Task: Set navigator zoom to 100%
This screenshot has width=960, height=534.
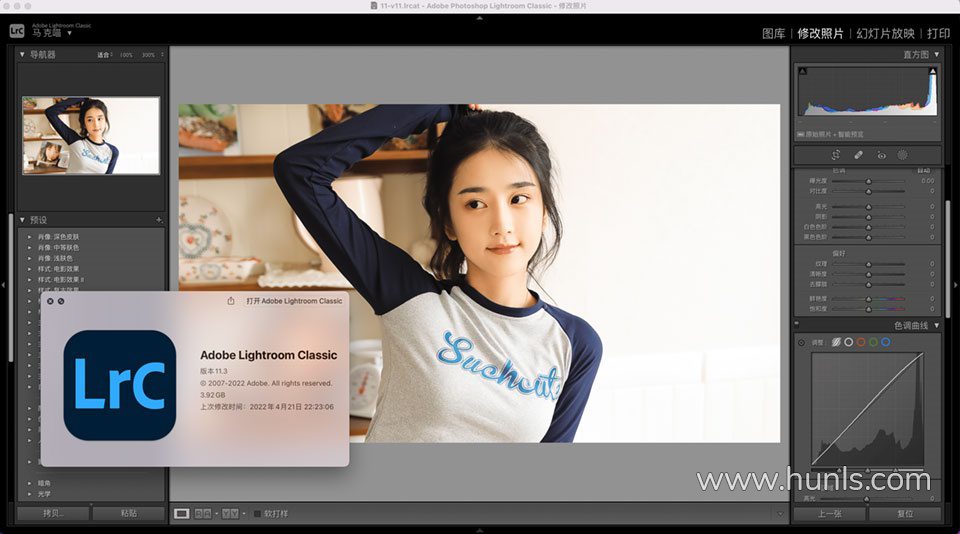Action: pyautogui.click(x=126, y=55)
